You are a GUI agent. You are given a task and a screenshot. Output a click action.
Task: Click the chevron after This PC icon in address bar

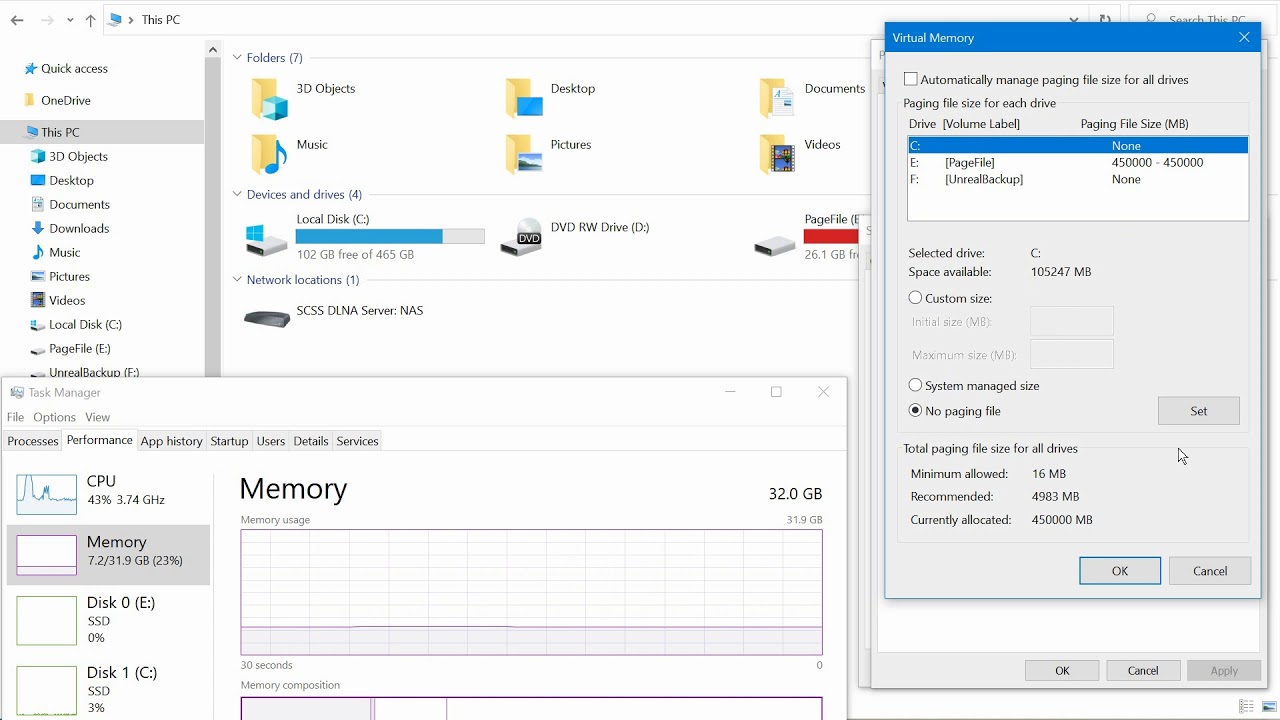tap(131, 20)
